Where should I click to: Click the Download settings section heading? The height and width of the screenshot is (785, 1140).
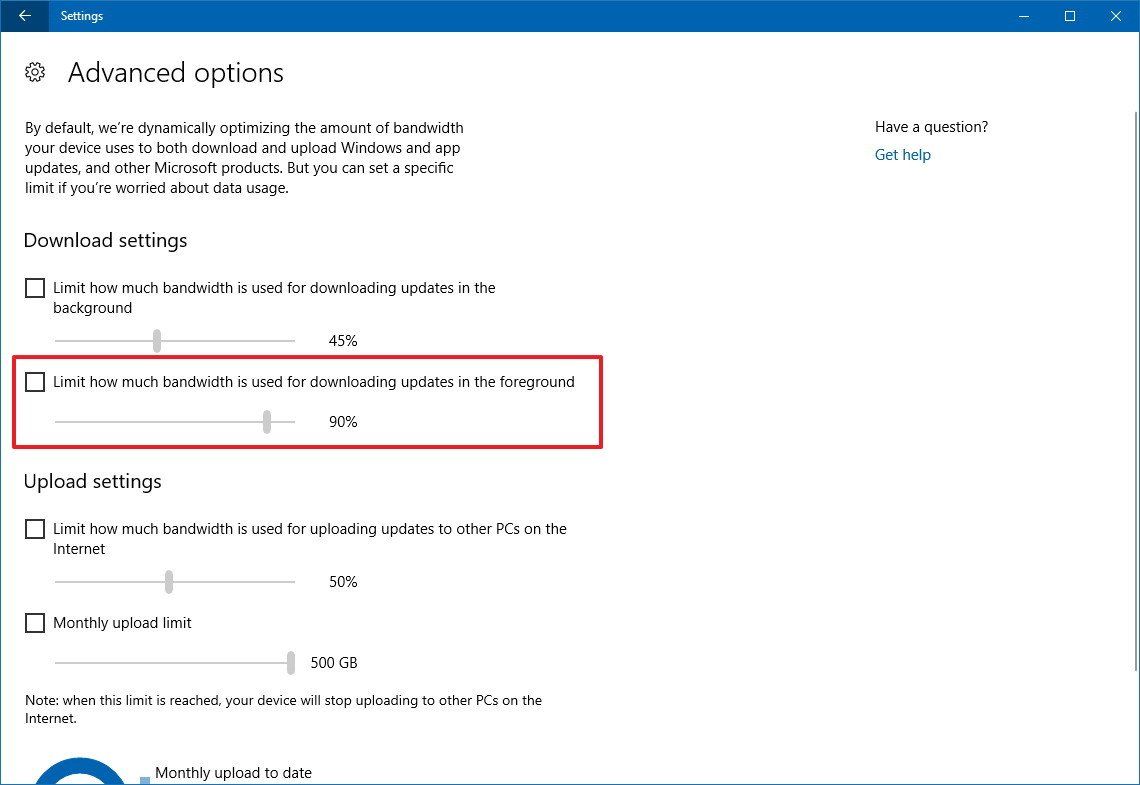pos(105,241)
